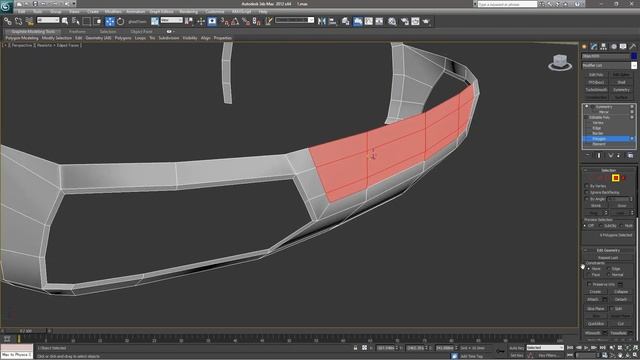Select the Element sub-object level icon
The height and width of the screenshot is (360, 640).
[x=624, y=178]
